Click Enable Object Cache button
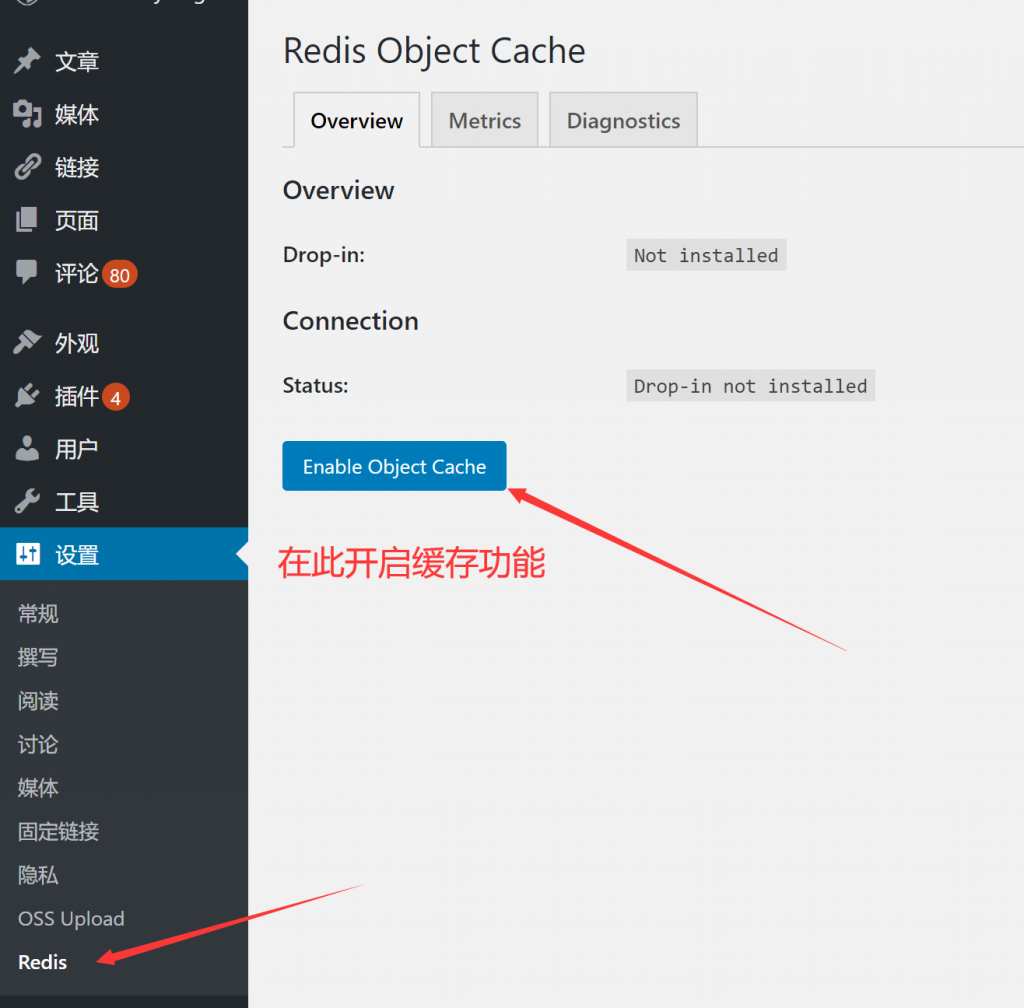The image size is (1024, 1008). 394,466
